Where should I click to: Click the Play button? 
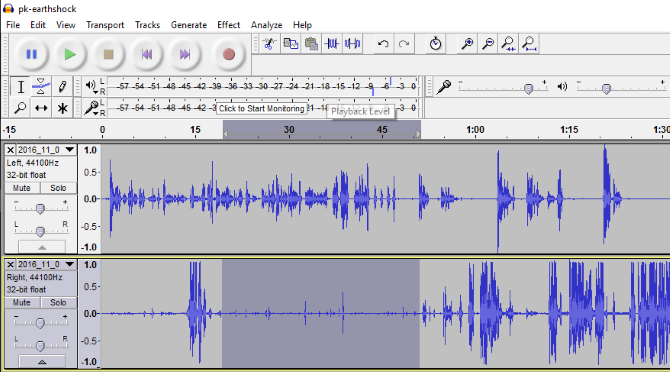(x=70, y=54)
